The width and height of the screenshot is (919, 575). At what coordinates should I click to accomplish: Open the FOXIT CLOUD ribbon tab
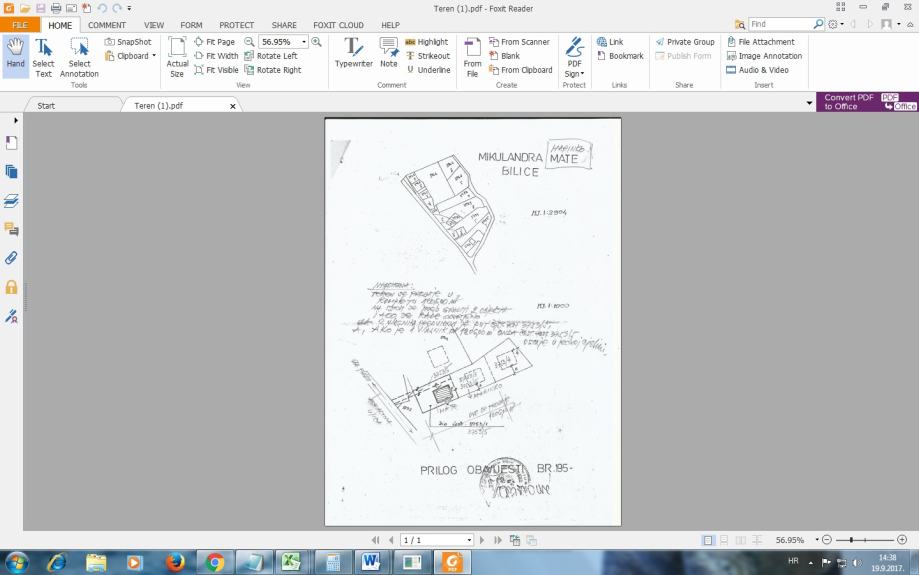[x=338, y=25]
